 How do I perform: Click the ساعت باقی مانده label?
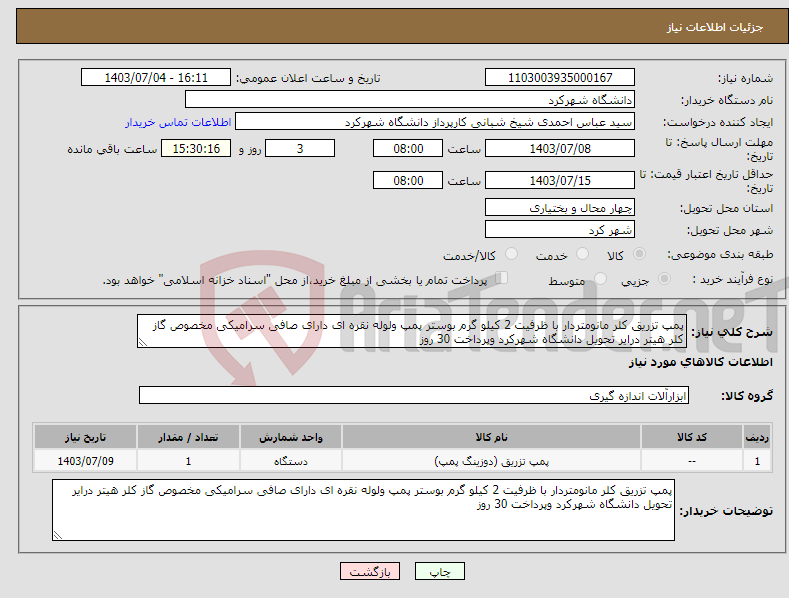tap(112, 149)
